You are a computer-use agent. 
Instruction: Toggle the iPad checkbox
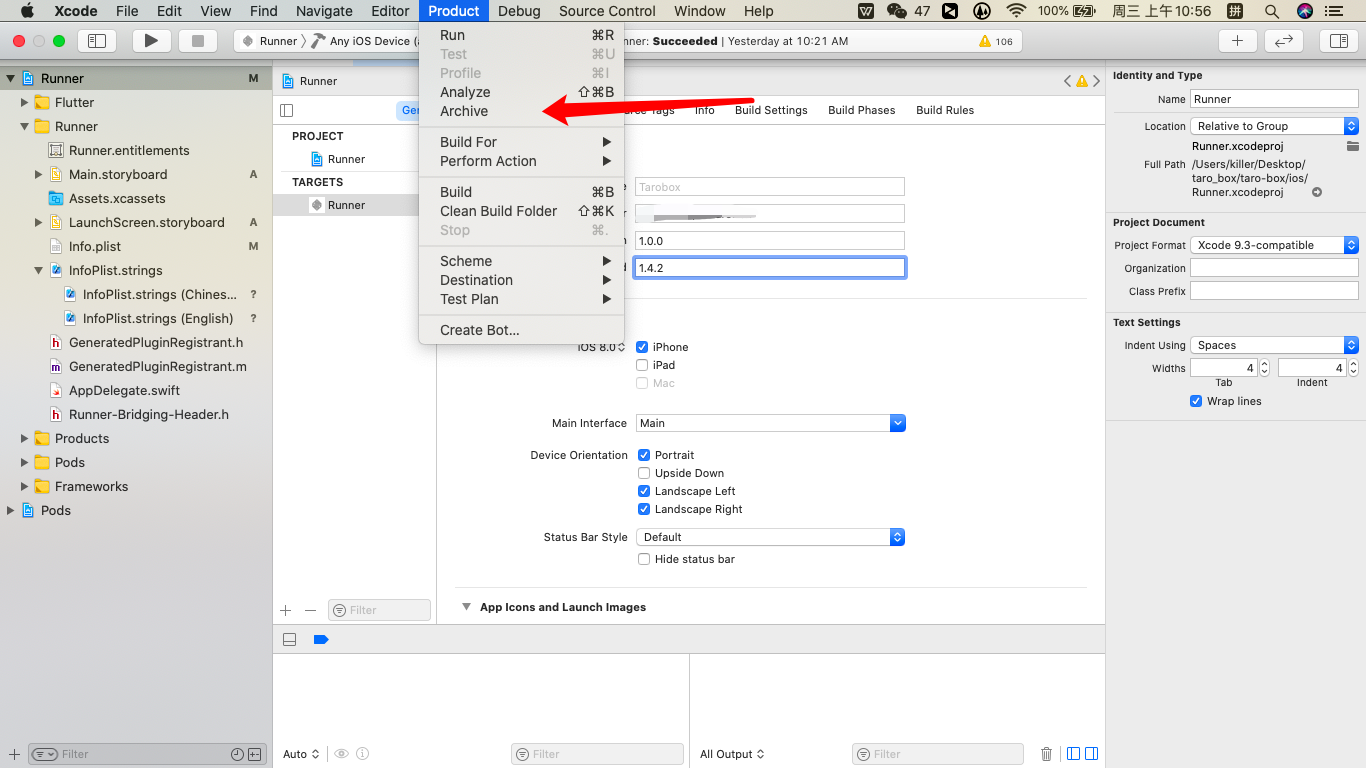coord(642,365)
